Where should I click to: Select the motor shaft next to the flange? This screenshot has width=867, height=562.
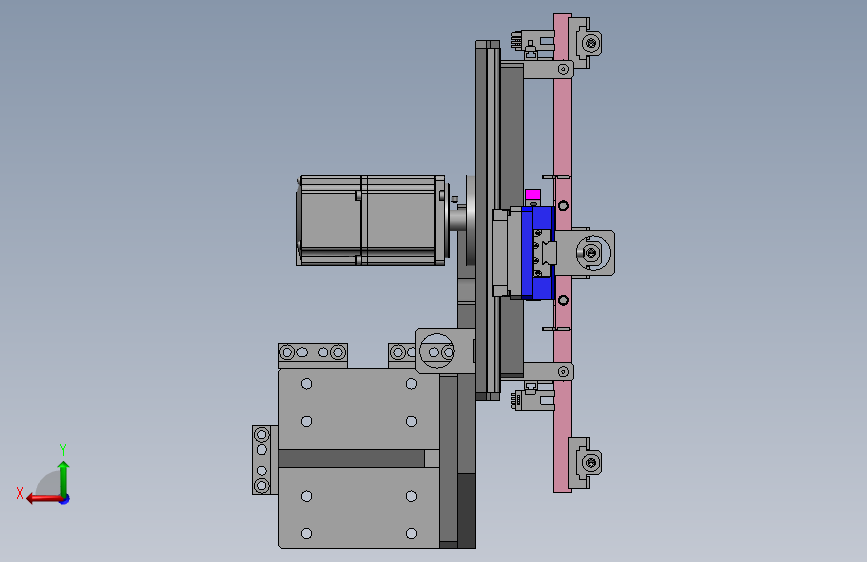[x=457, y=219]
